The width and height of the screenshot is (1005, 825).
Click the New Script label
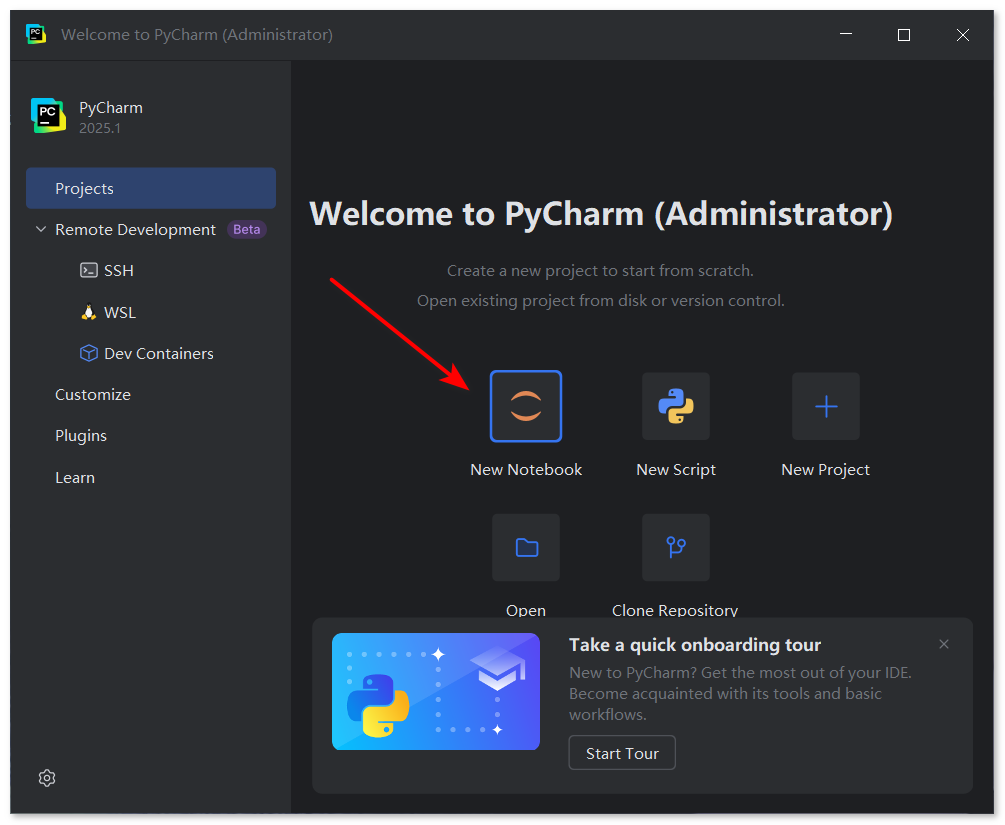[x=676, y=470]
